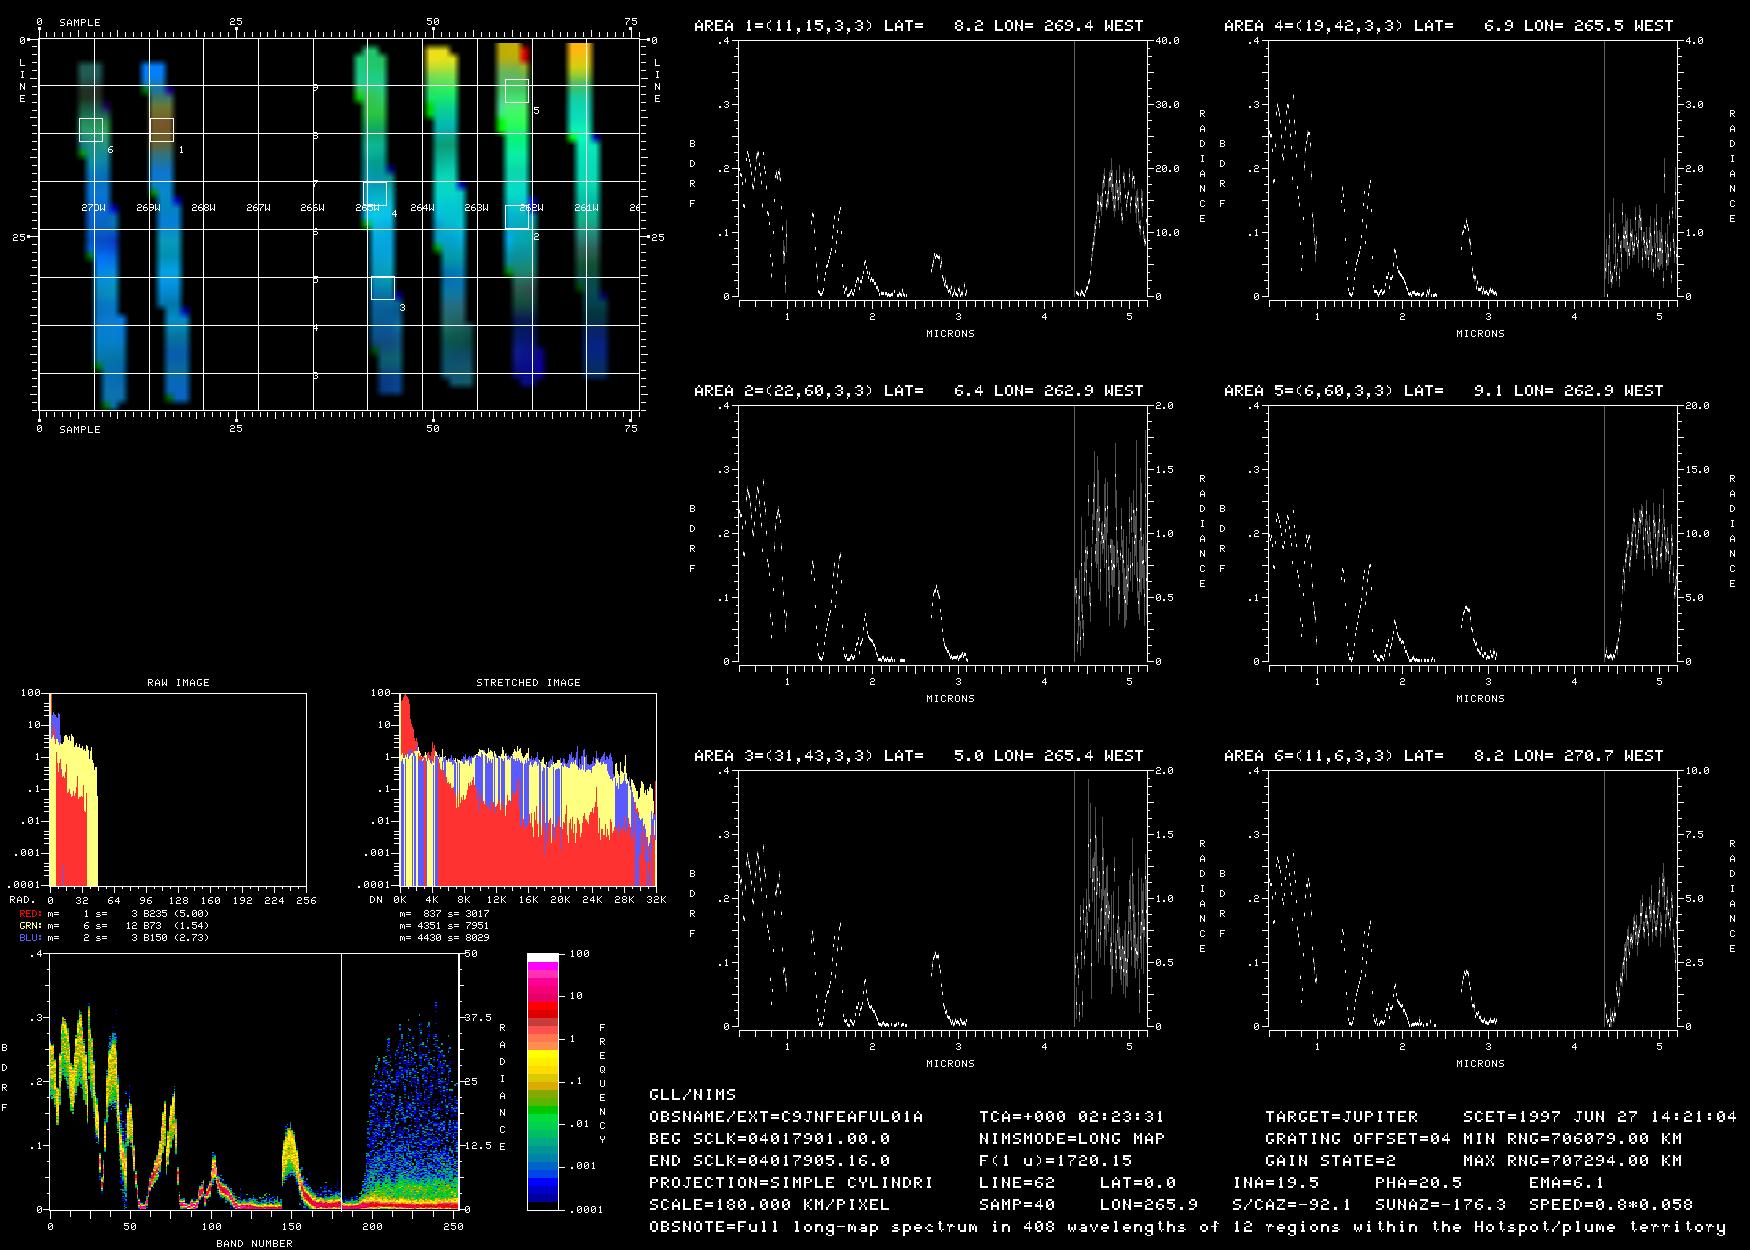Click the Raw Image histogram
The width and height of the screenshot is (1750, 1250).
177,789
